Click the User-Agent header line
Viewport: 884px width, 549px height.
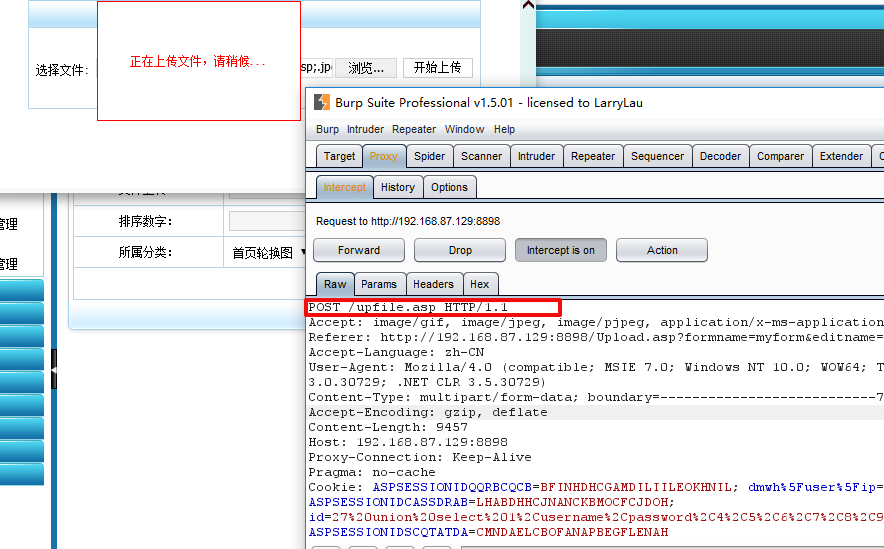(595, 368)
